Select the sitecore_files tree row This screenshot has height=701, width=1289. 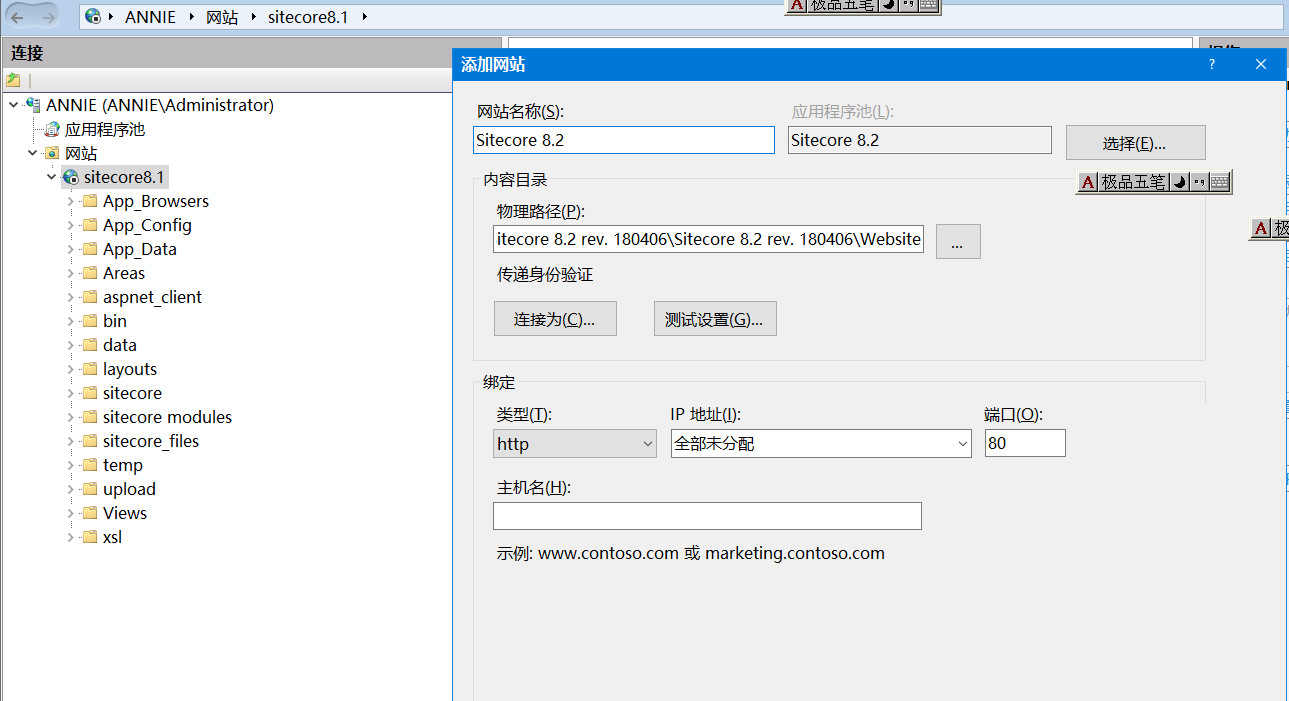(151, 441)
